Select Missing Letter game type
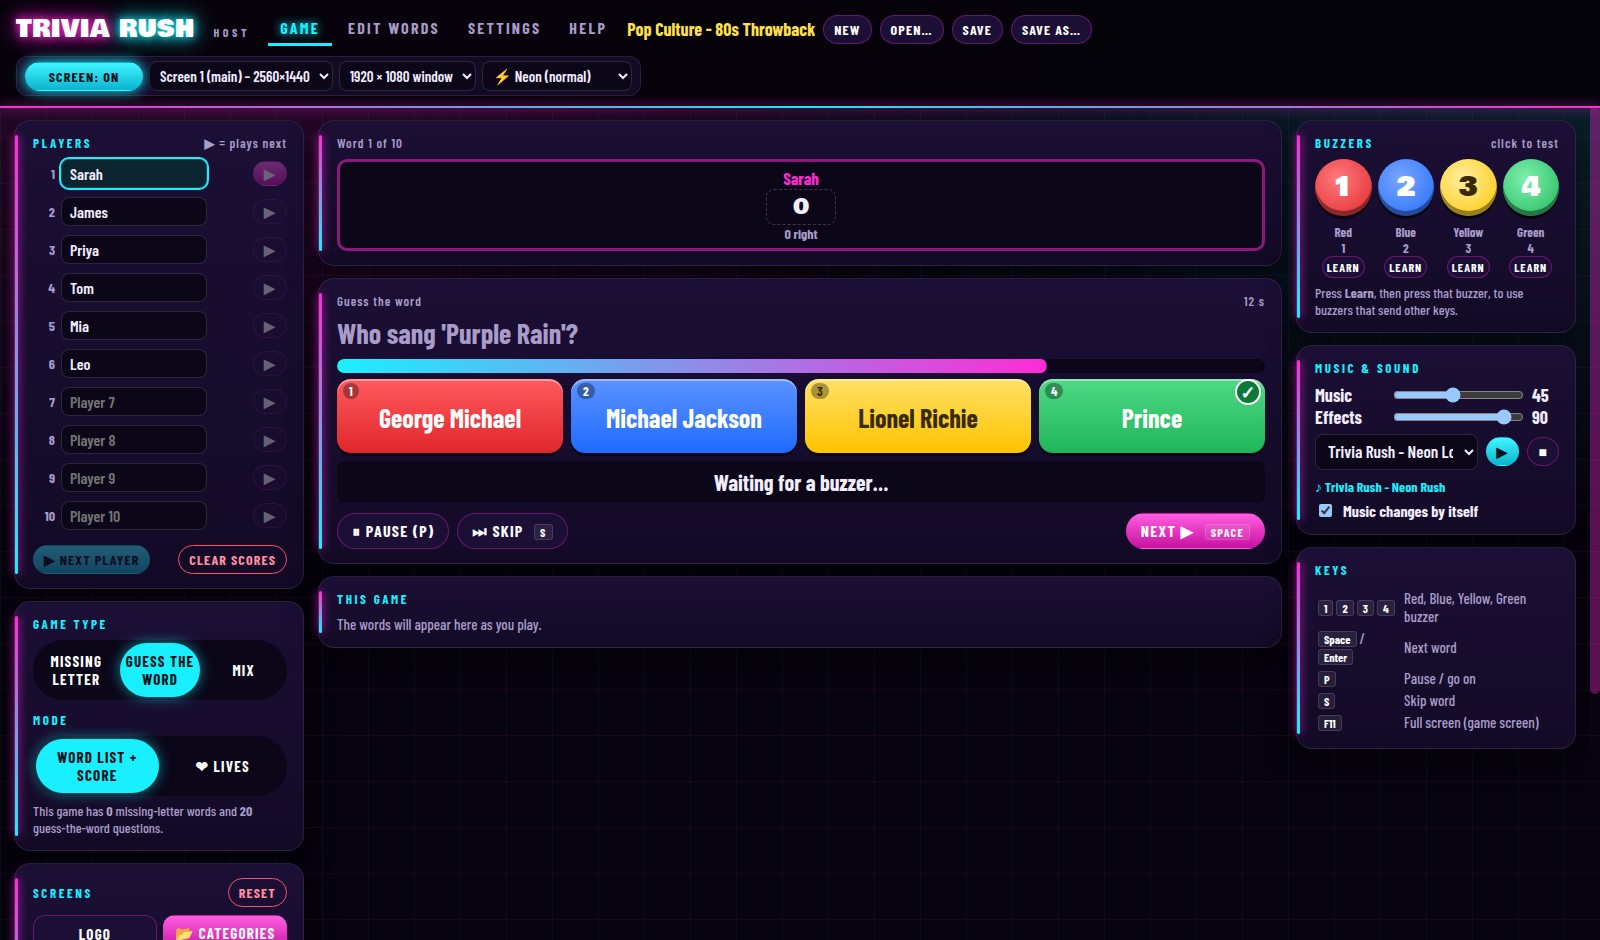 coord(76,670)
